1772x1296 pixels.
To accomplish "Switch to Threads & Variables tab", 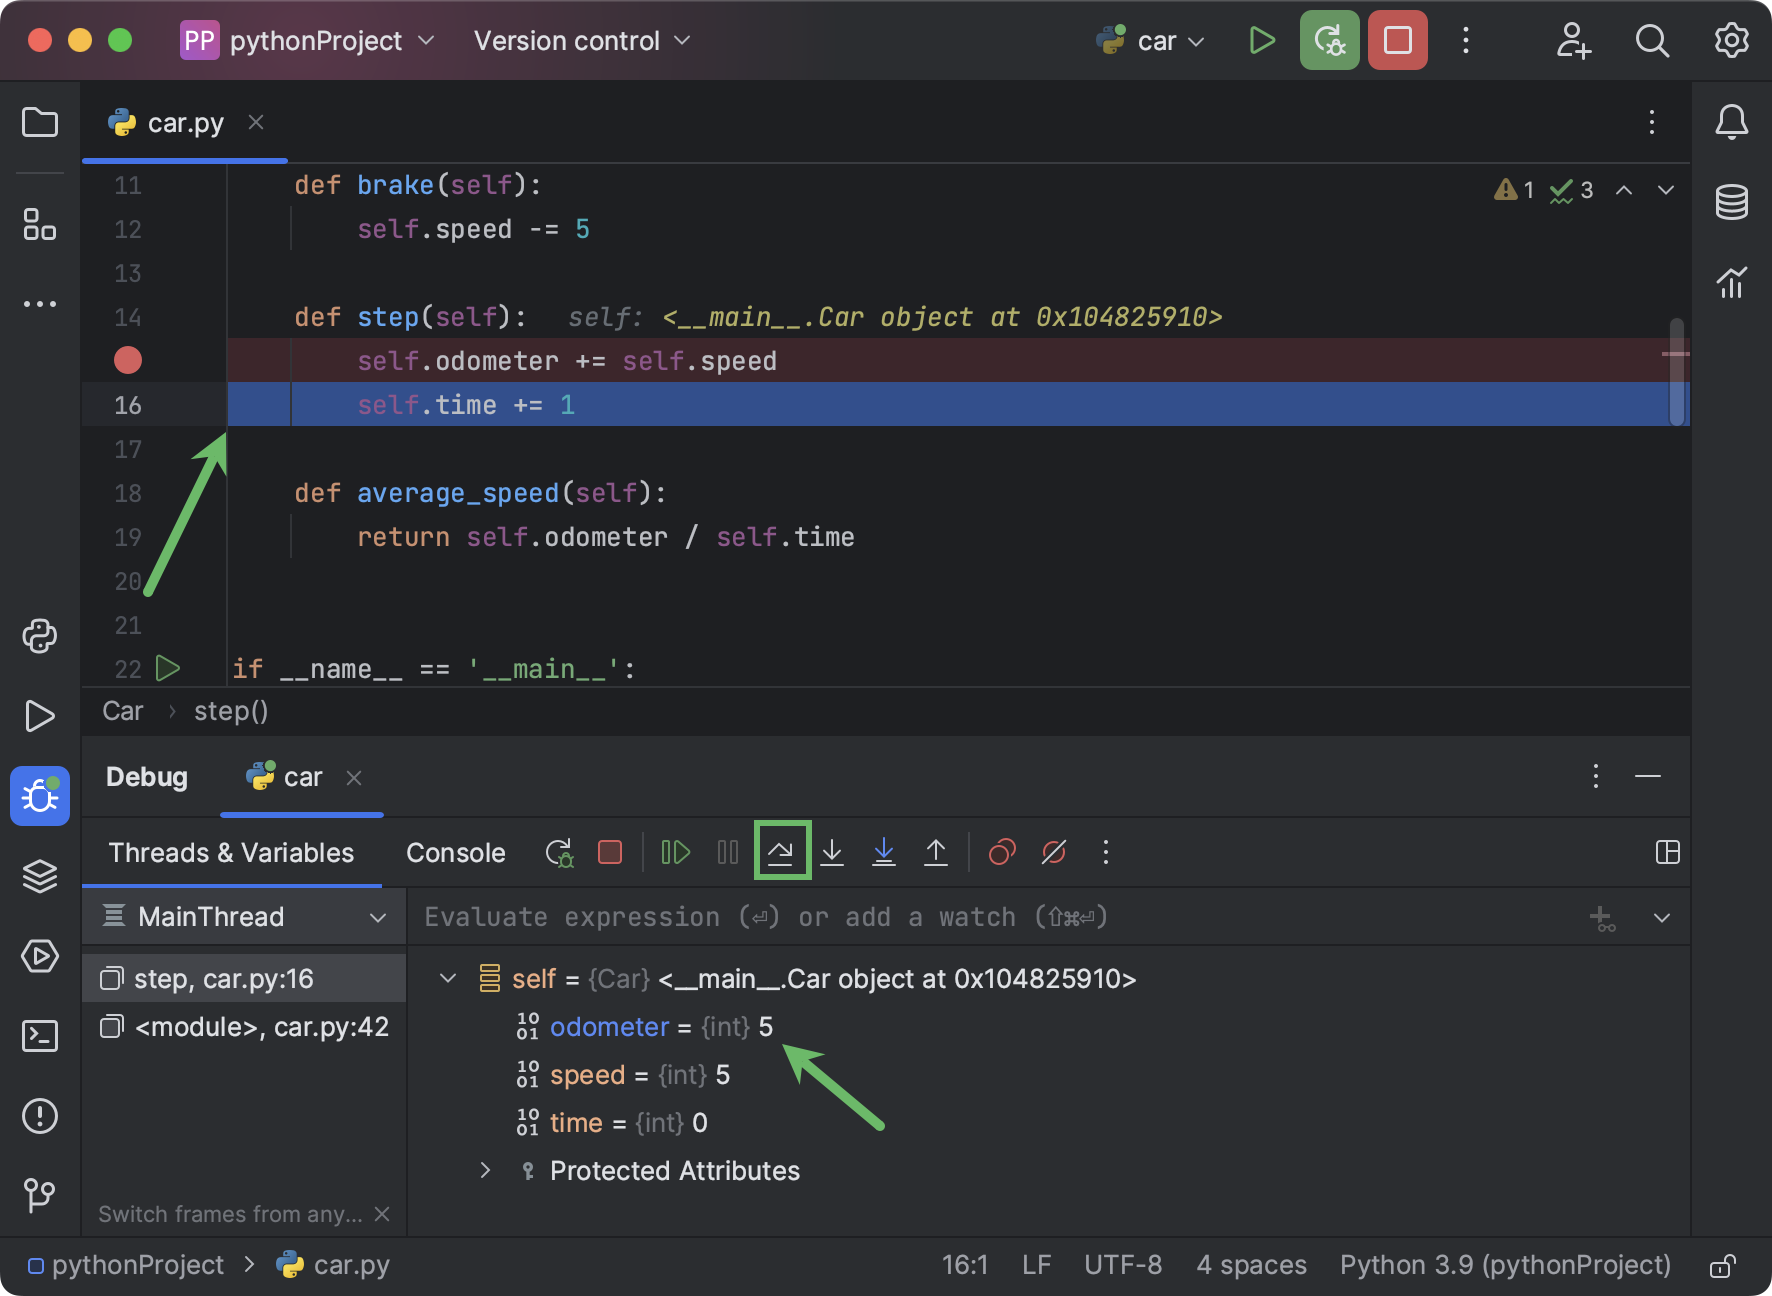I will pyautogui.click(x=231, y=853).
